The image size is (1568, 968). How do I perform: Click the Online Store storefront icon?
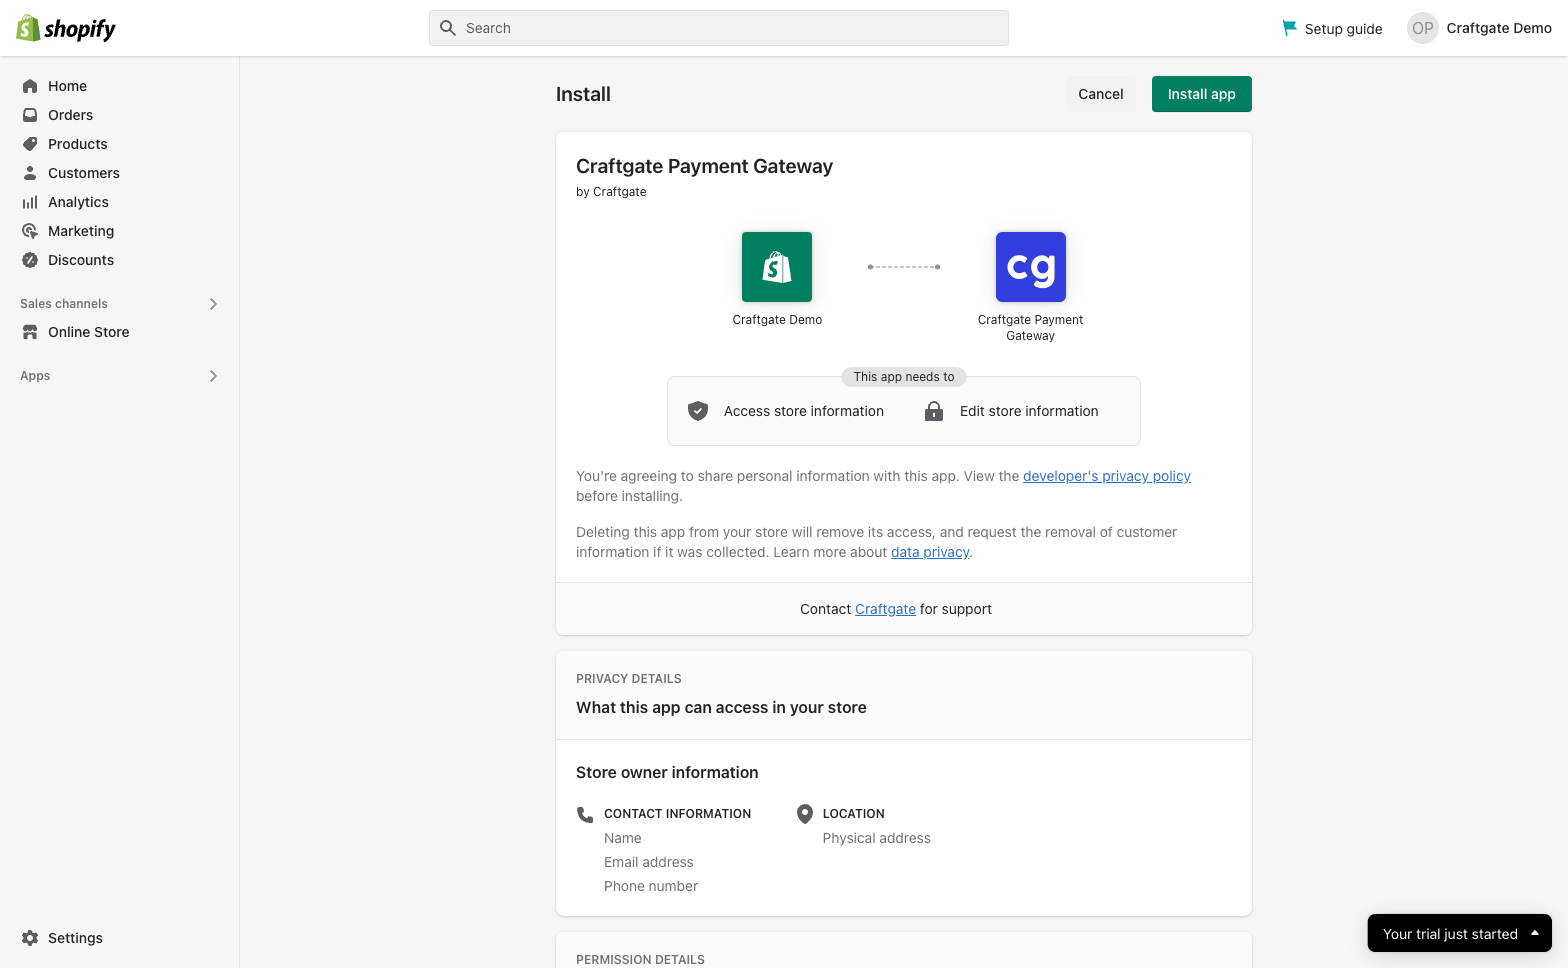(30, 332)
